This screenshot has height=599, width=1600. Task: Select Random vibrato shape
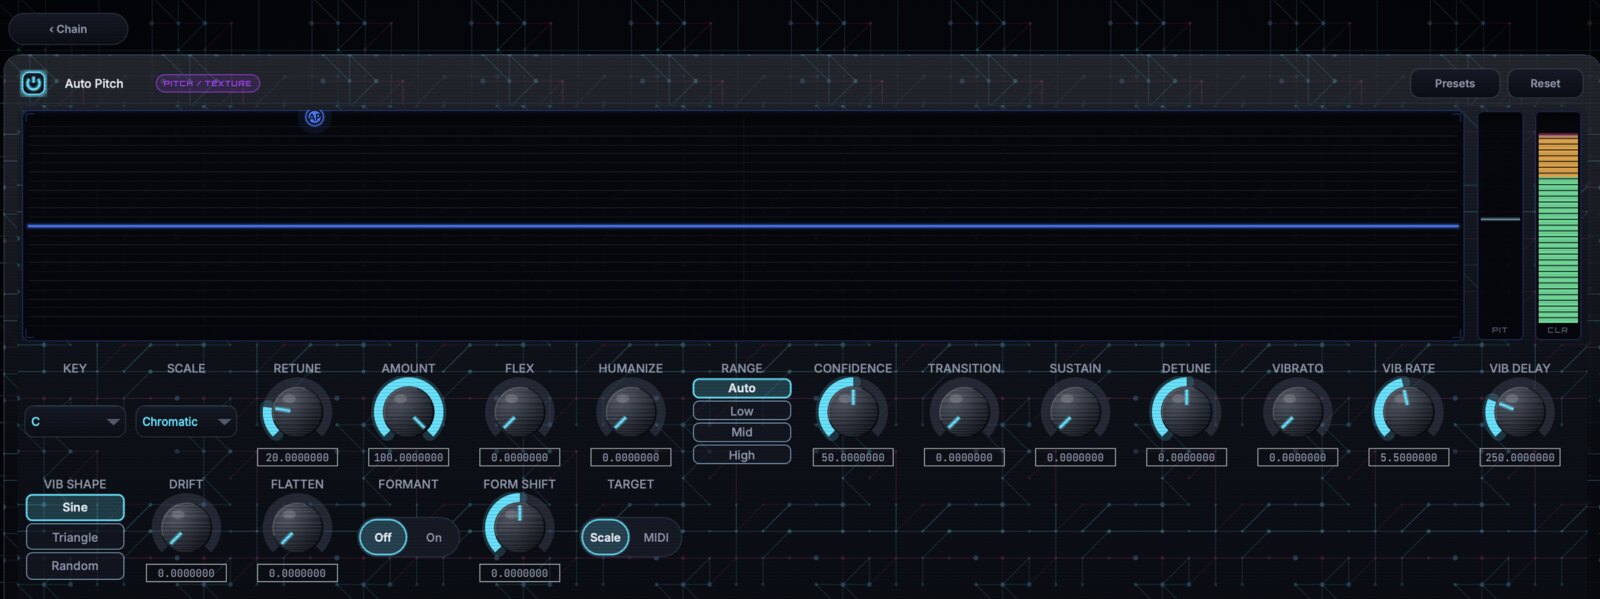point(75,566)
